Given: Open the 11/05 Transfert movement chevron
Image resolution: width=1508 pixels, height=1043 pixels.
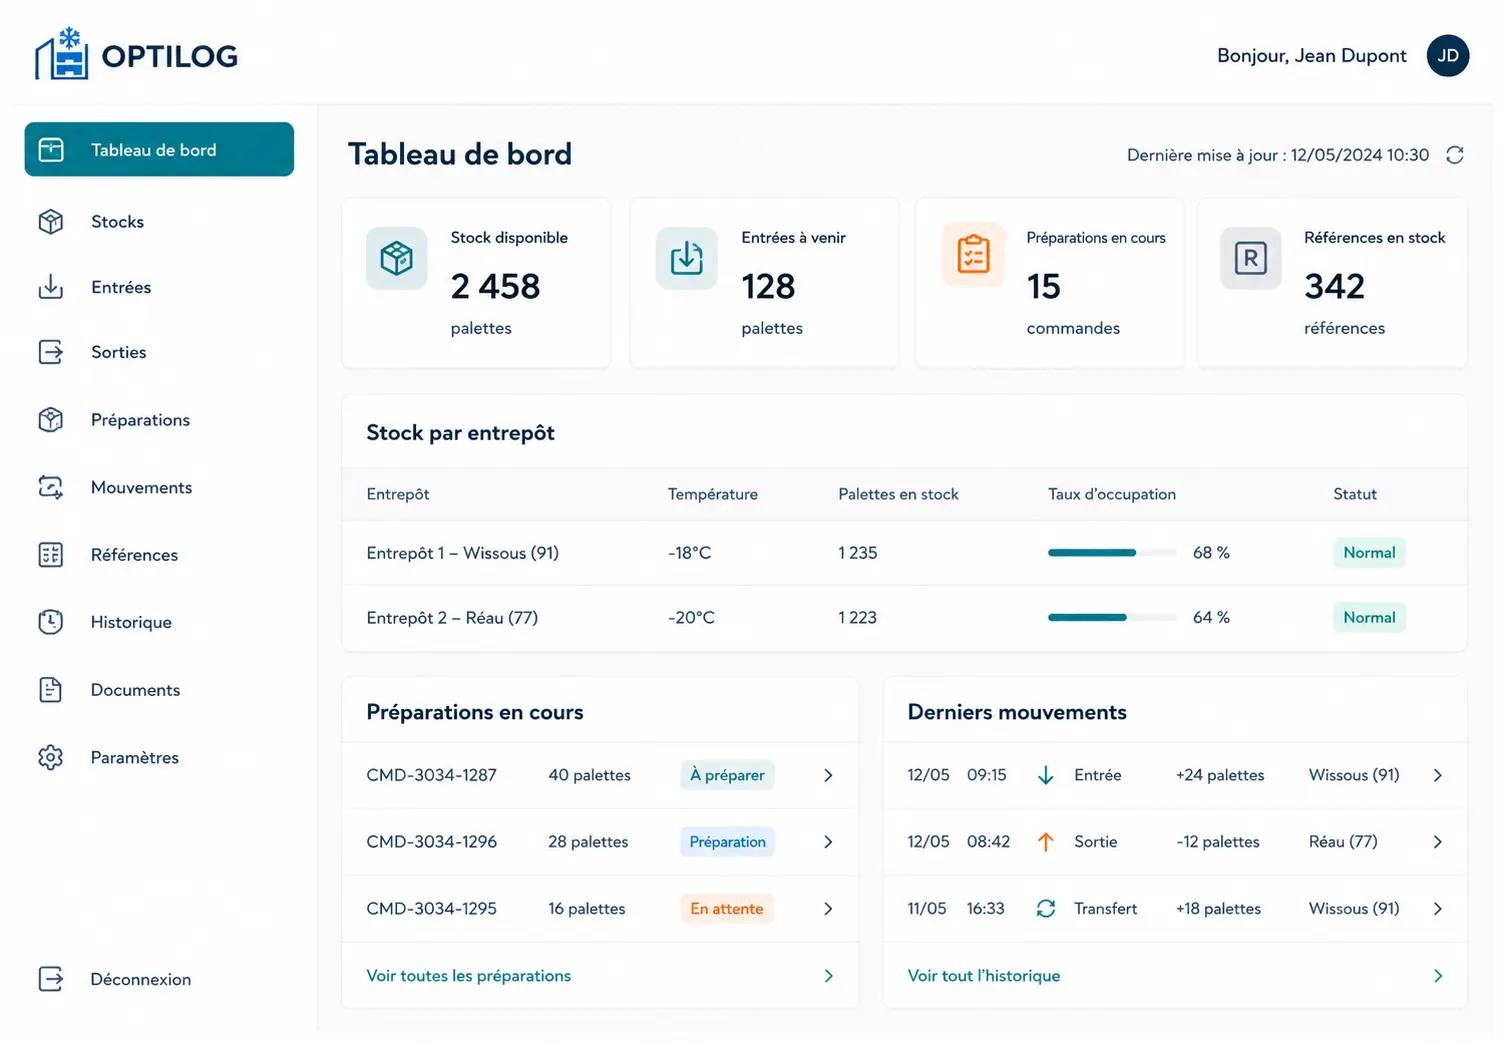Looking at the screenshot, I should coord(1437,909).
